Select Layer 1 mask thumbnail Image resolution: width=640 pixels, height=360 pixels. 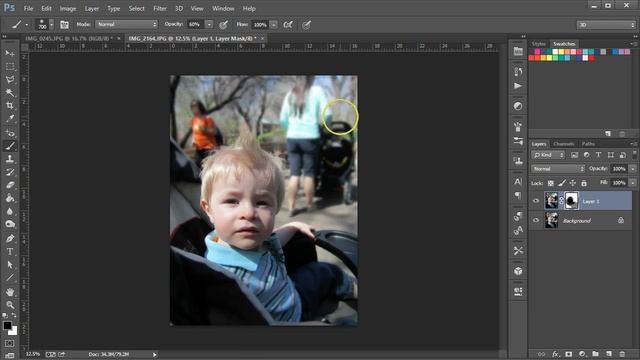tap(571, 201)
